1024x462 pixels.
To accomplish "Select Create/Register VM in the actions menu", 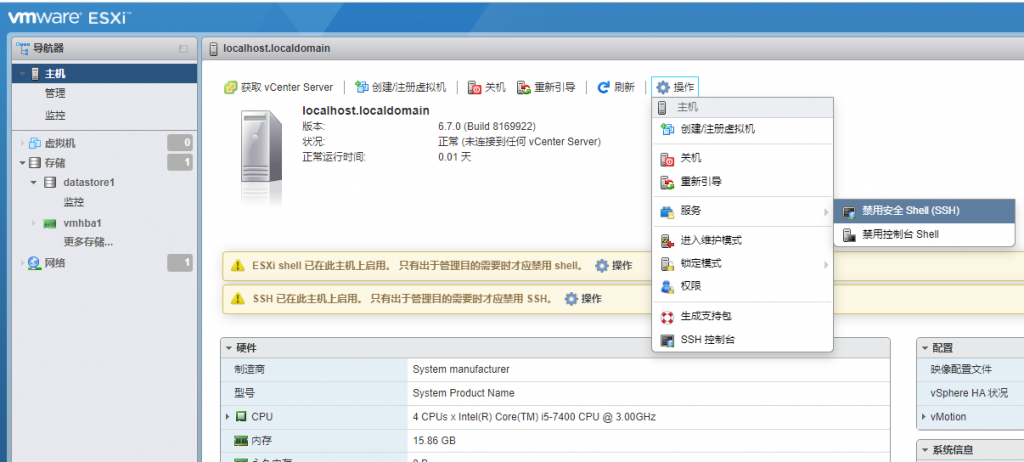I will [742, 129].
